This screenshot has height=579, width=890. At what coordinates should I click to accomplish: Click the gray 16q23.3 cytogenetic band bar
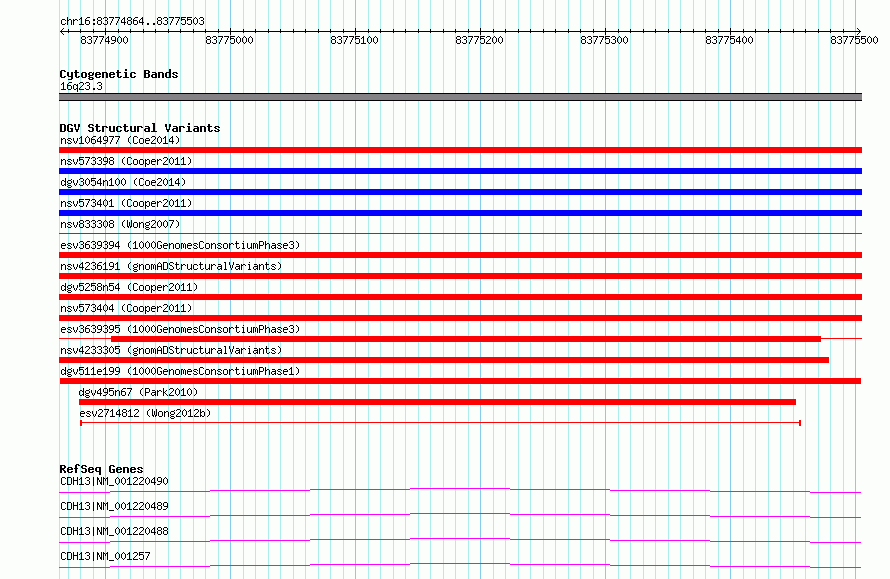coord(460,97)
